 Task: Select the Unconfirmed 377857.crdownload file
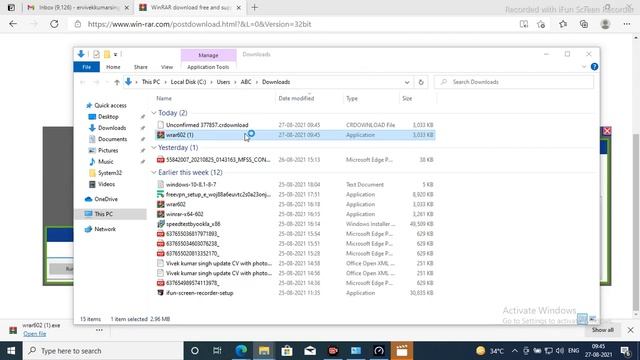(x=296, y=125)
